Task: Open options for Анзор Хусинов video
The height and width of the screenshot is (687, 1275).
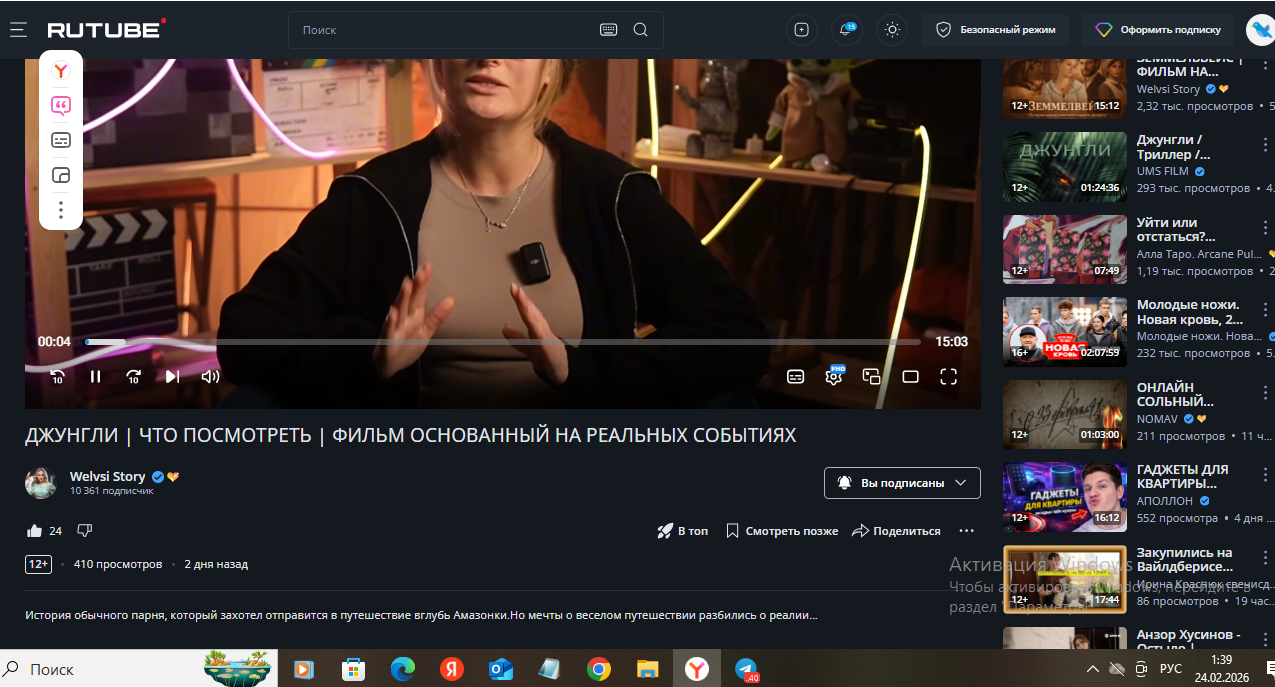Action: (1265, 641)
